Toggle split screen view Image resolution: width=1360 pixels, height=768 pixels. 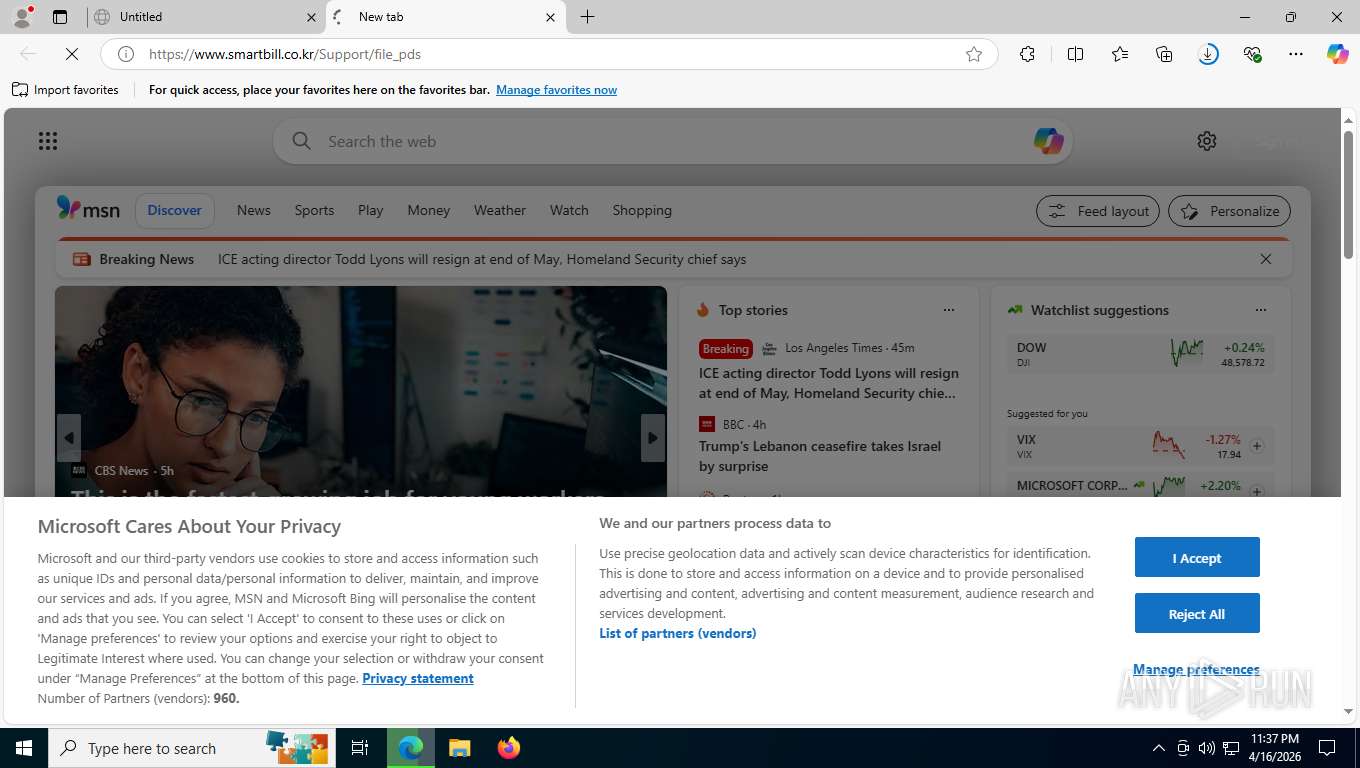(1075, 54)
